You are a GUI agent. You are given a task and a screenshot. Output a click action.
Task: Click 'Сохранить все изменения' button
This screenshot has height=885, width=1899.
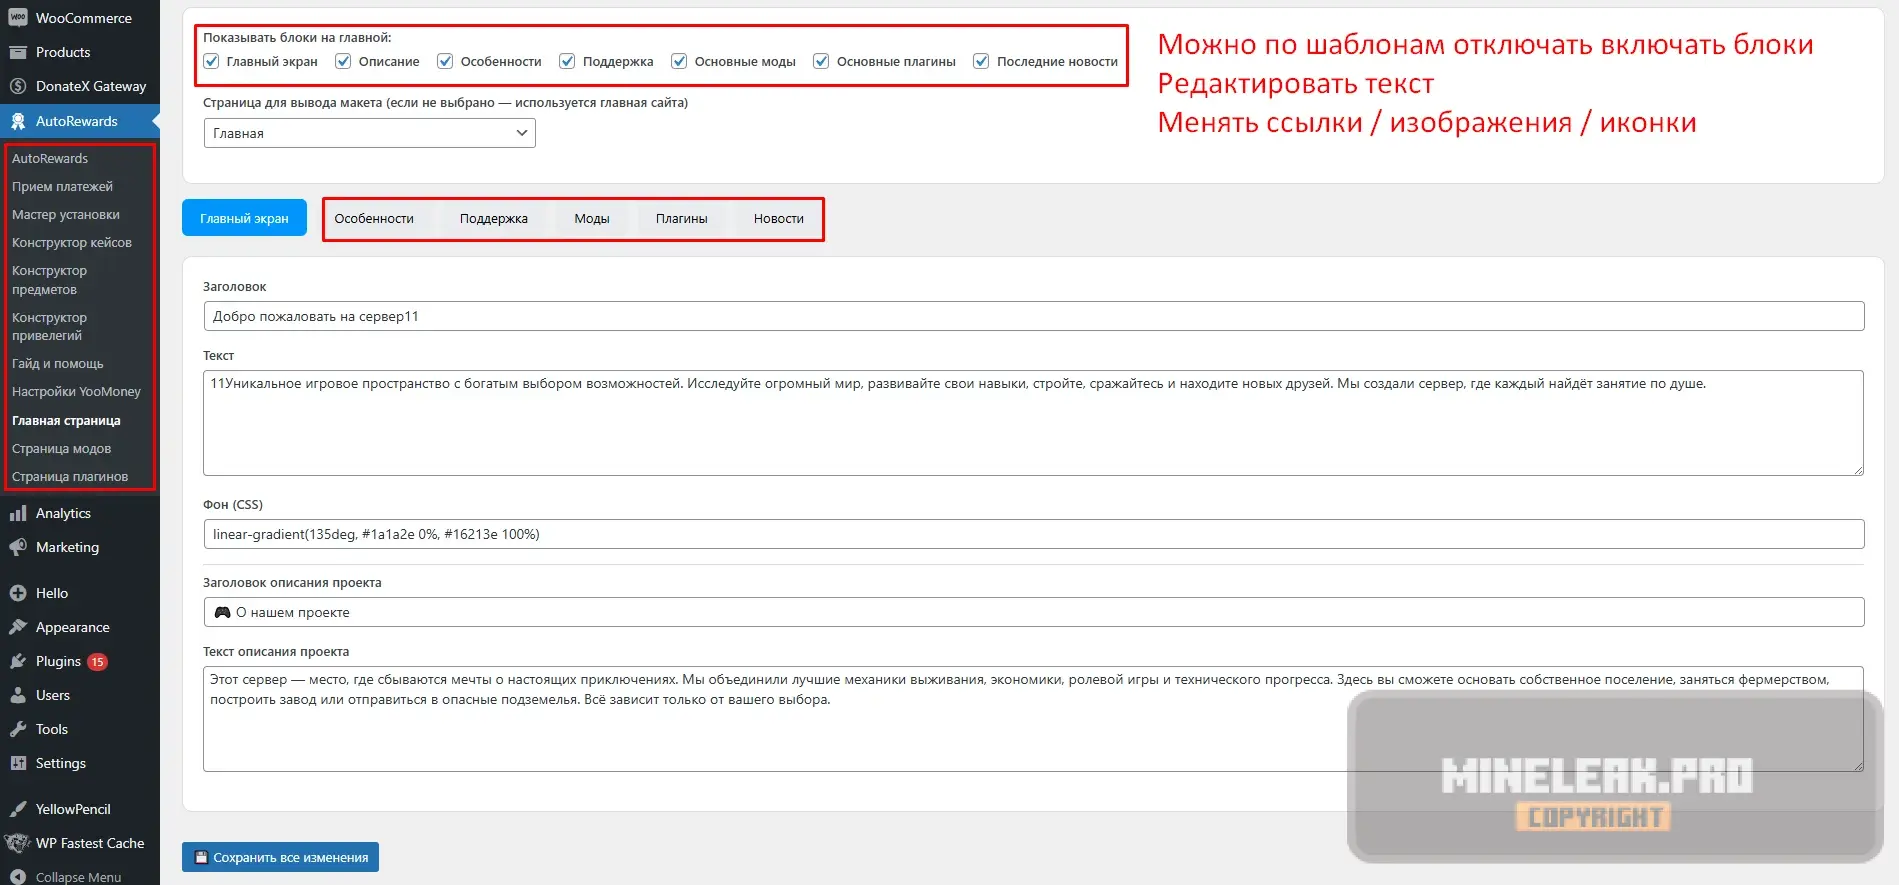pyautogui.click(x=280, y=857)
